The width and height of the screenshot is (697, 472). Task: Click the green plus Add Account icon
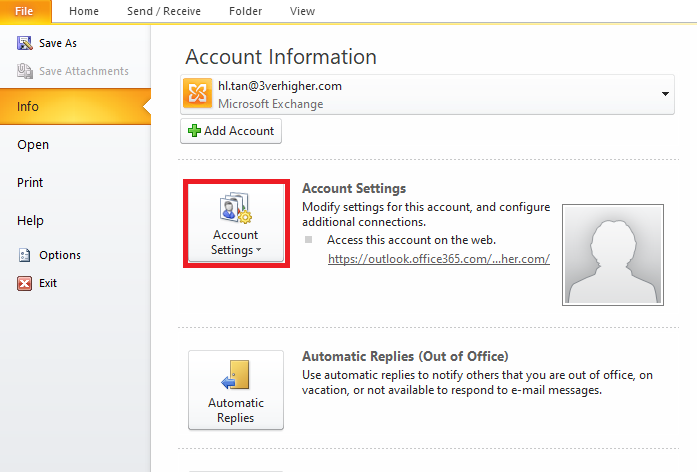pos(194,131)
